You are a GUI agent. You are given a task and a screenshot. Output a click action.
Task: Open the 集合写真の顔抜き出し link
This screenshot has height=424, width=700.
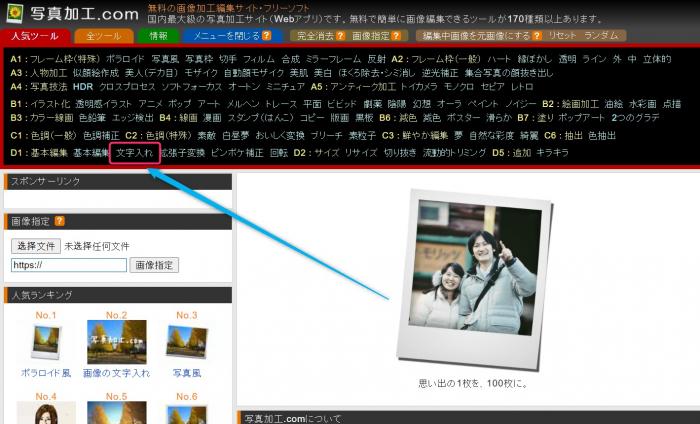click(x=509, y=73)
